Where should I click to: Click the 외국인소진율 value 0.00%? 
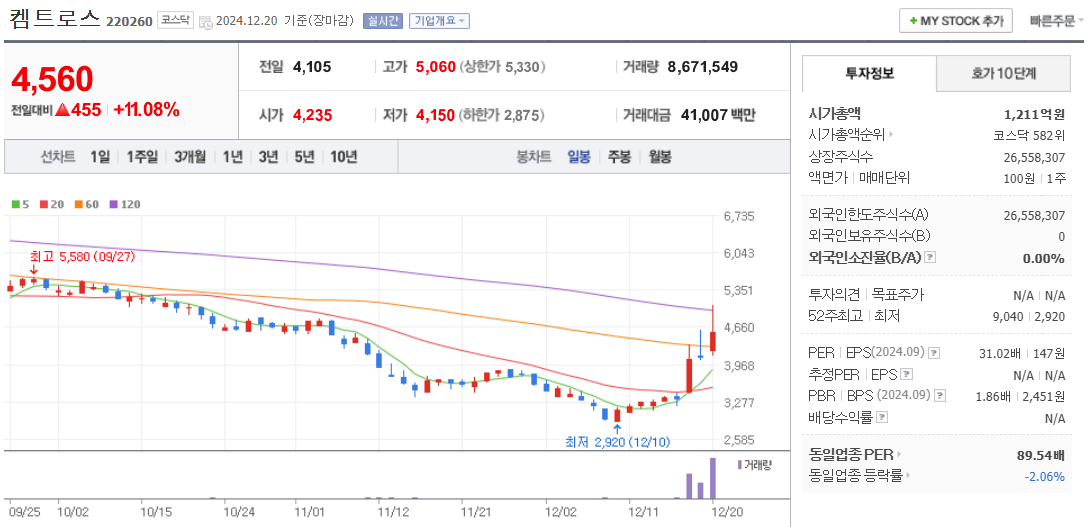pyautogui.click(x=1043, y=259)
